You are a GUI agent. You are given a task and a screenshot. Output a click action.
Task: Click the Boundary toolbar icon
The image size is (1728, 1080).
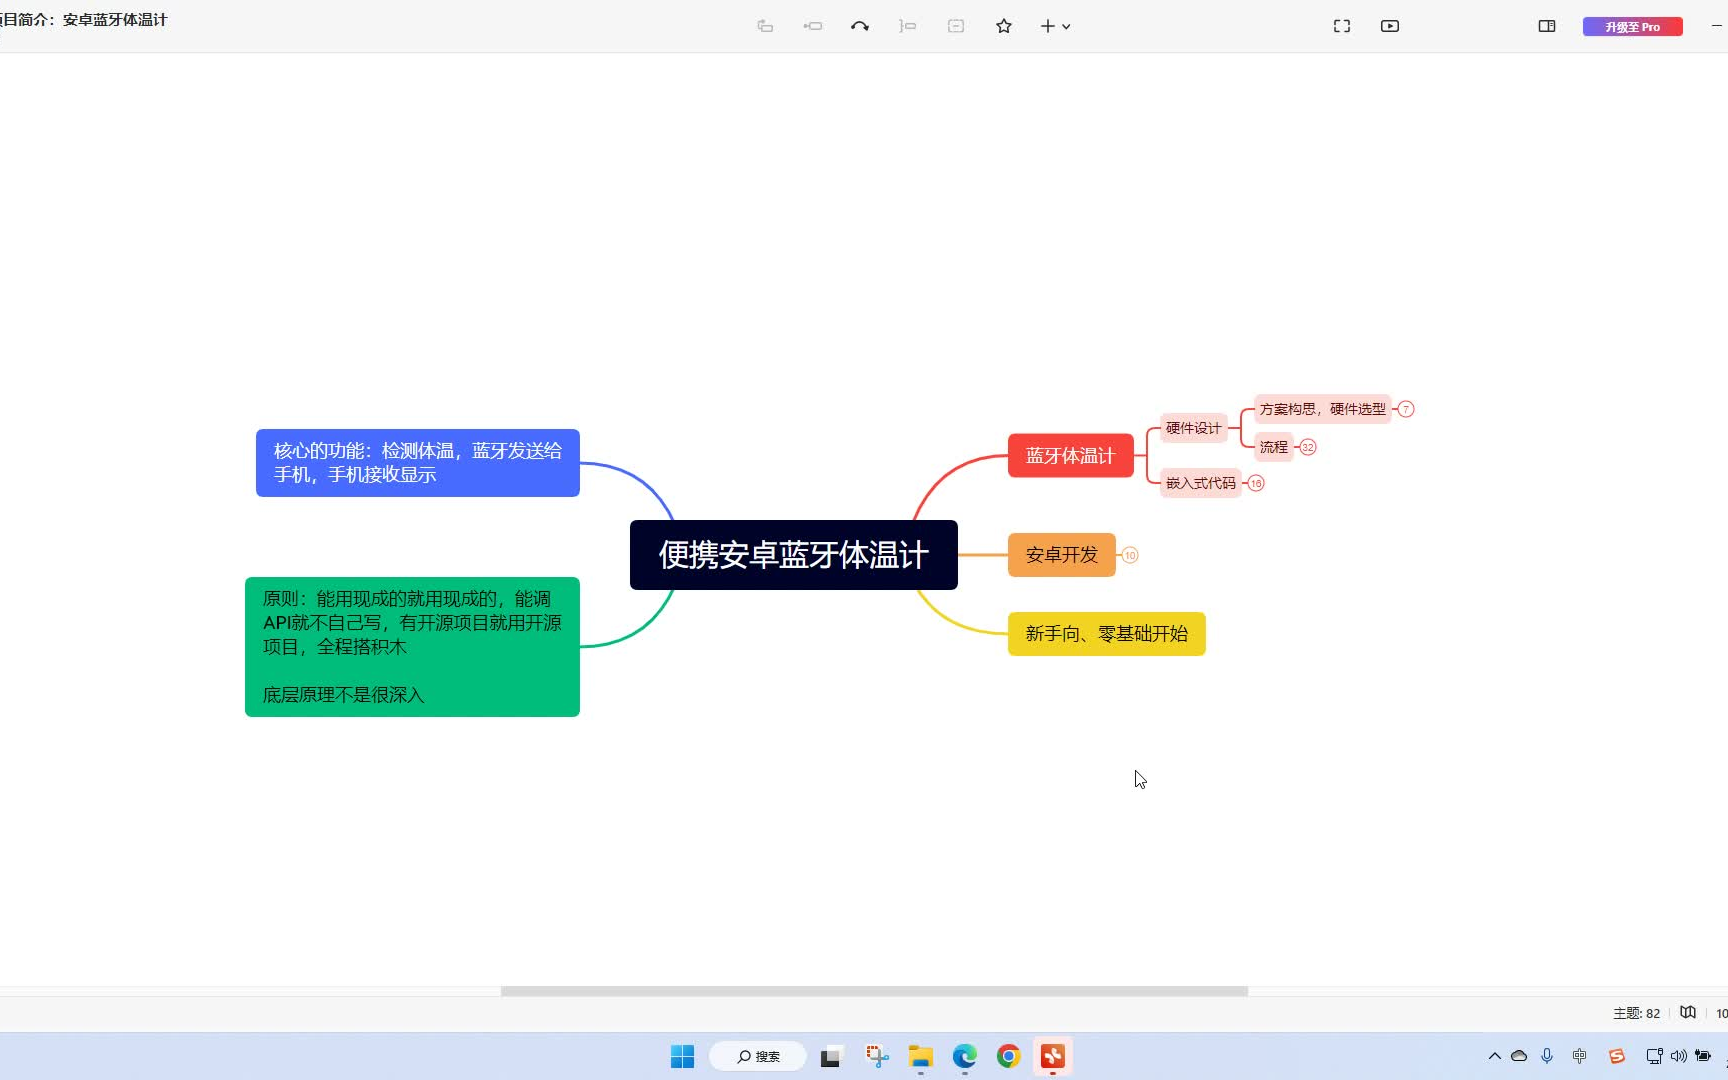tap(956, 26)
